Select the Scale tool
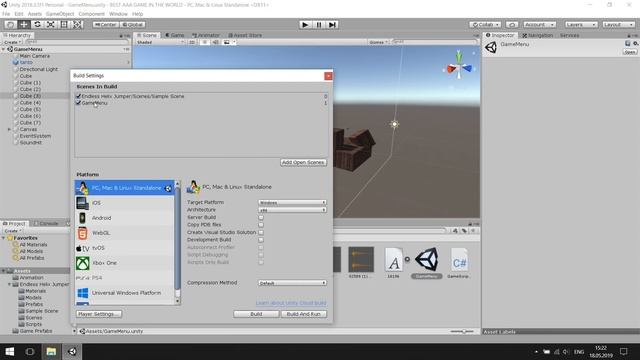Image resolution: width=640 pixels, height=360 pixels. coord(51,24)
